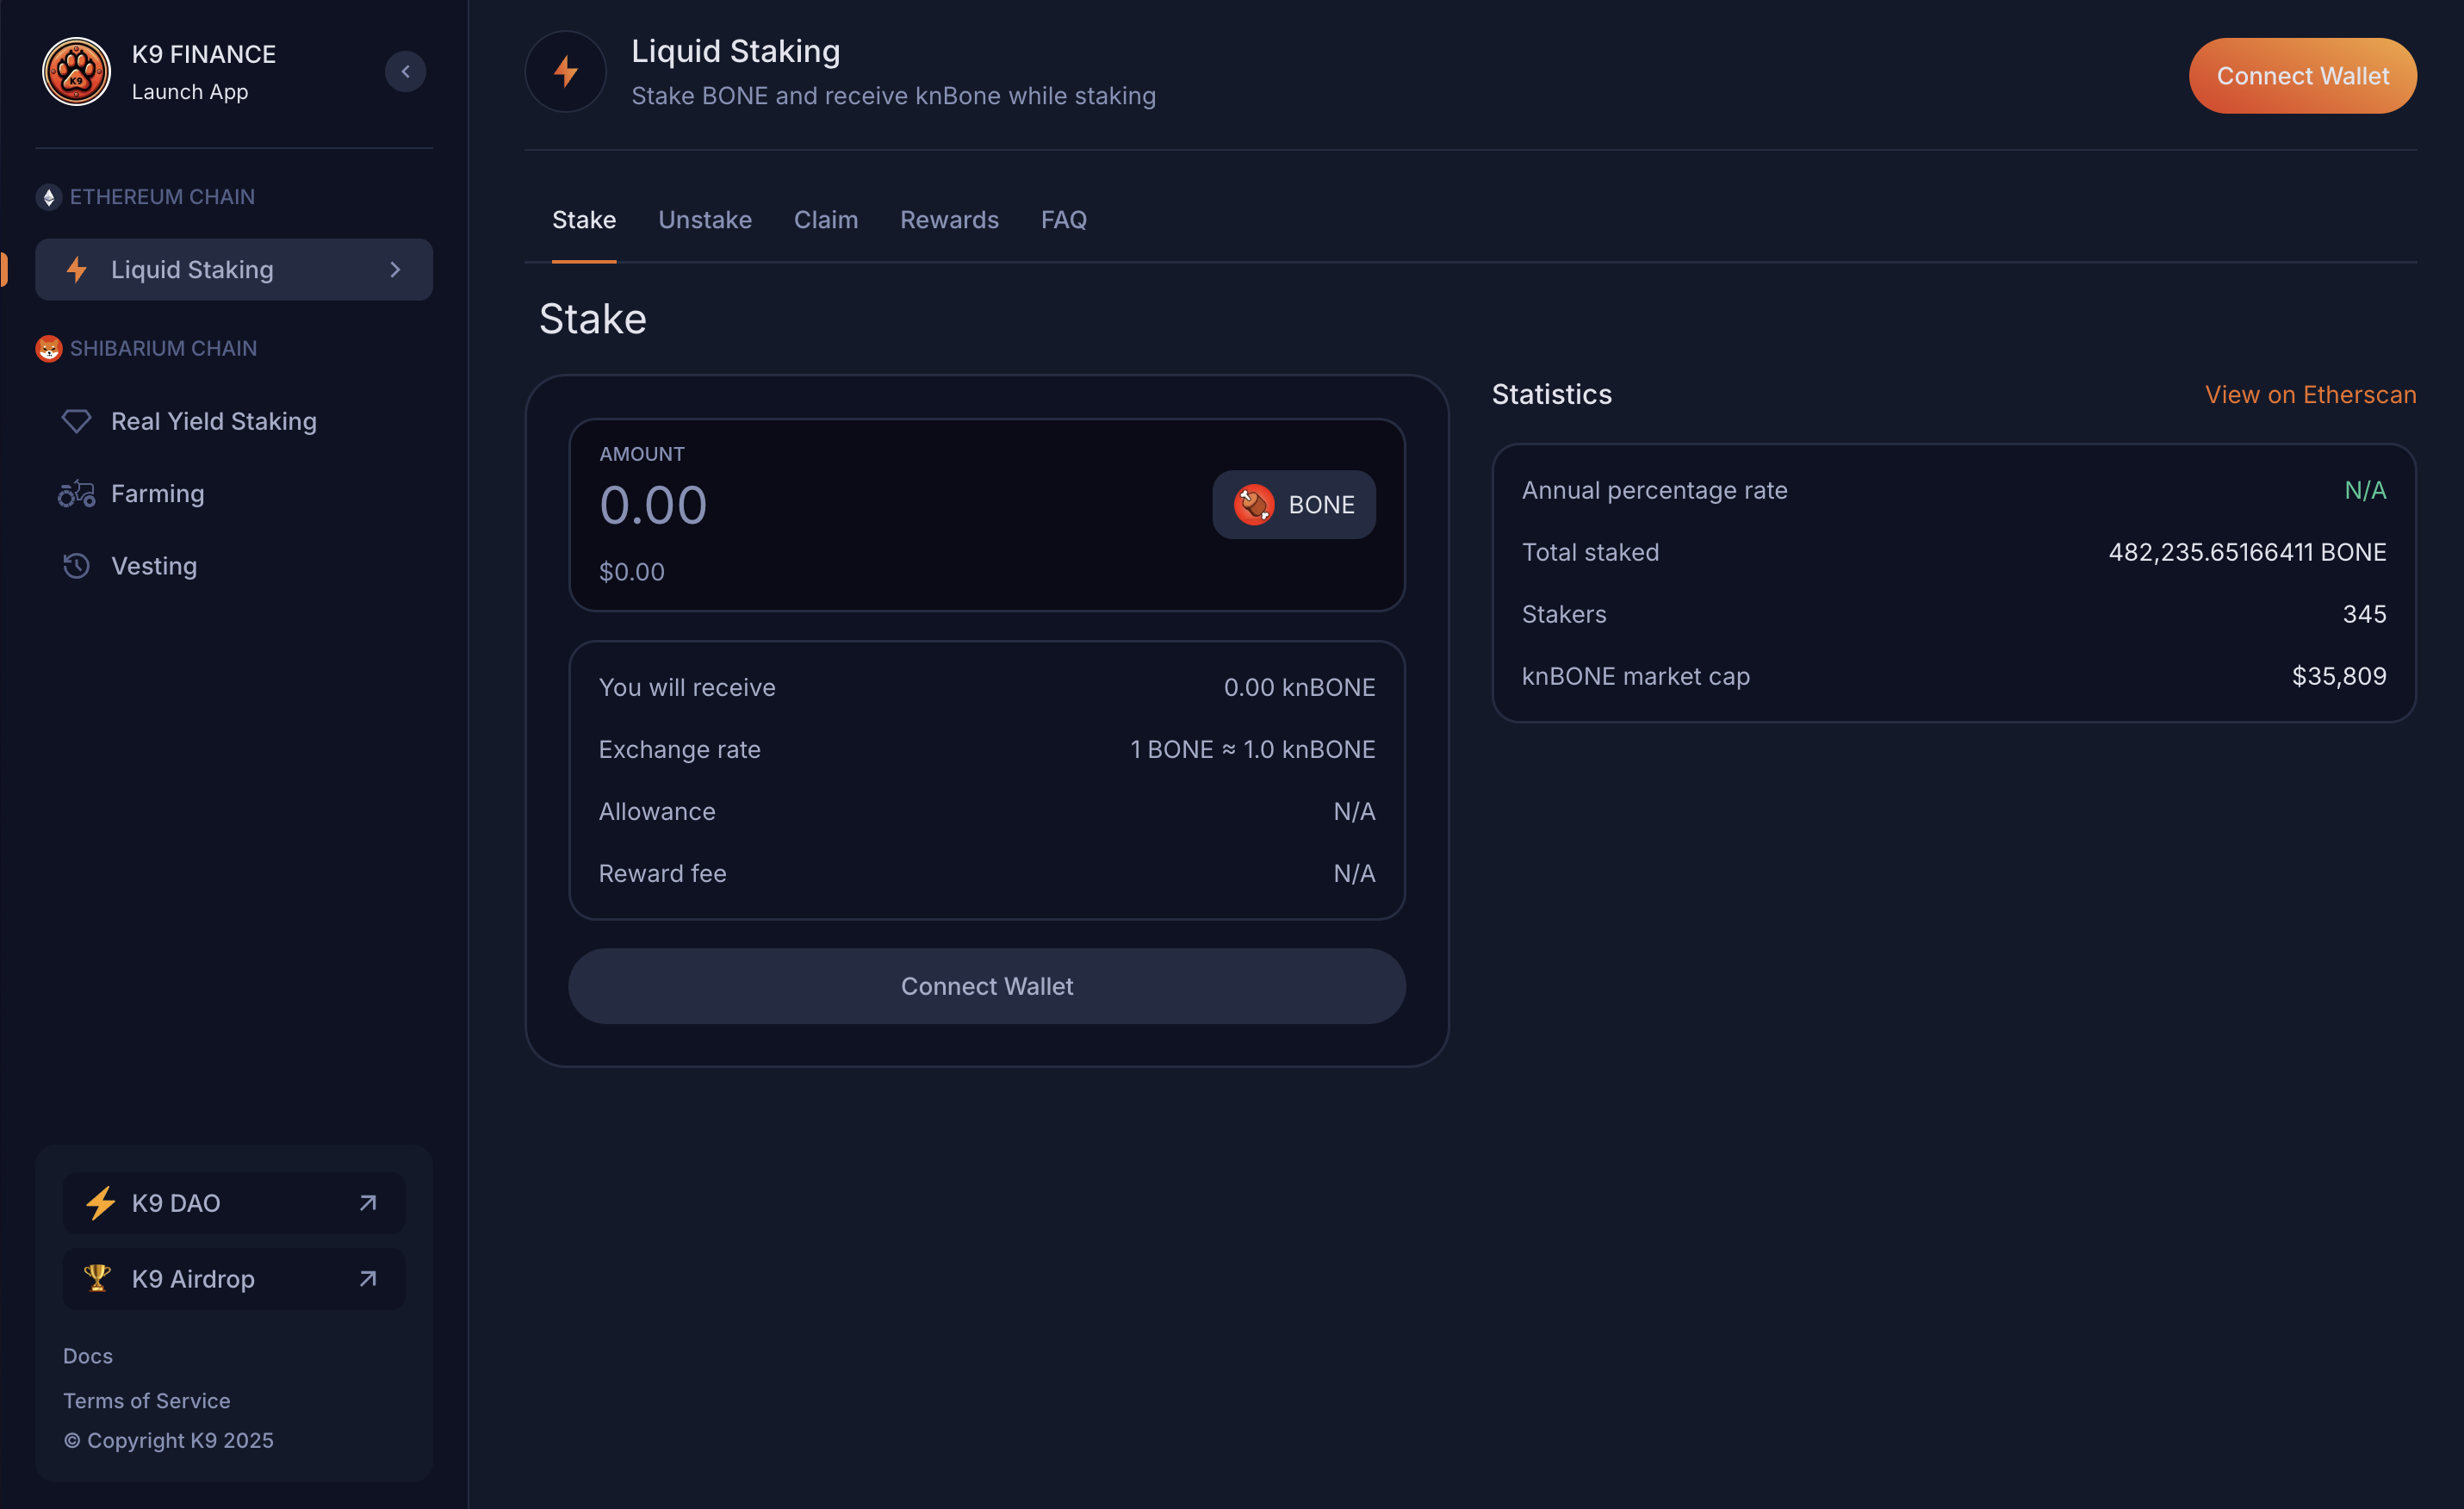Open Farming via the tractor icon
This screenshot has height=1509, width=2464.
(76, 494)
